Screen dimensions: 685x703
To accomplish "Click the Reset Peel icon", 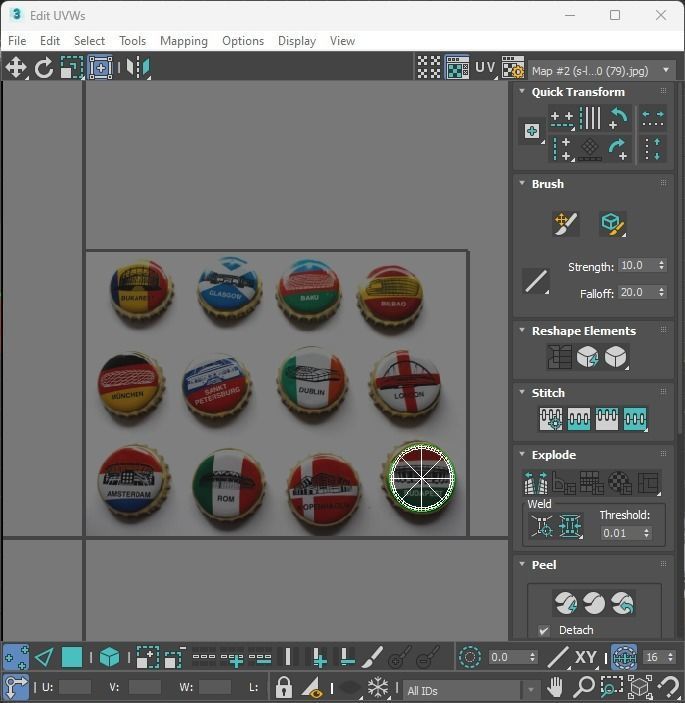I will tap(622, 603).
